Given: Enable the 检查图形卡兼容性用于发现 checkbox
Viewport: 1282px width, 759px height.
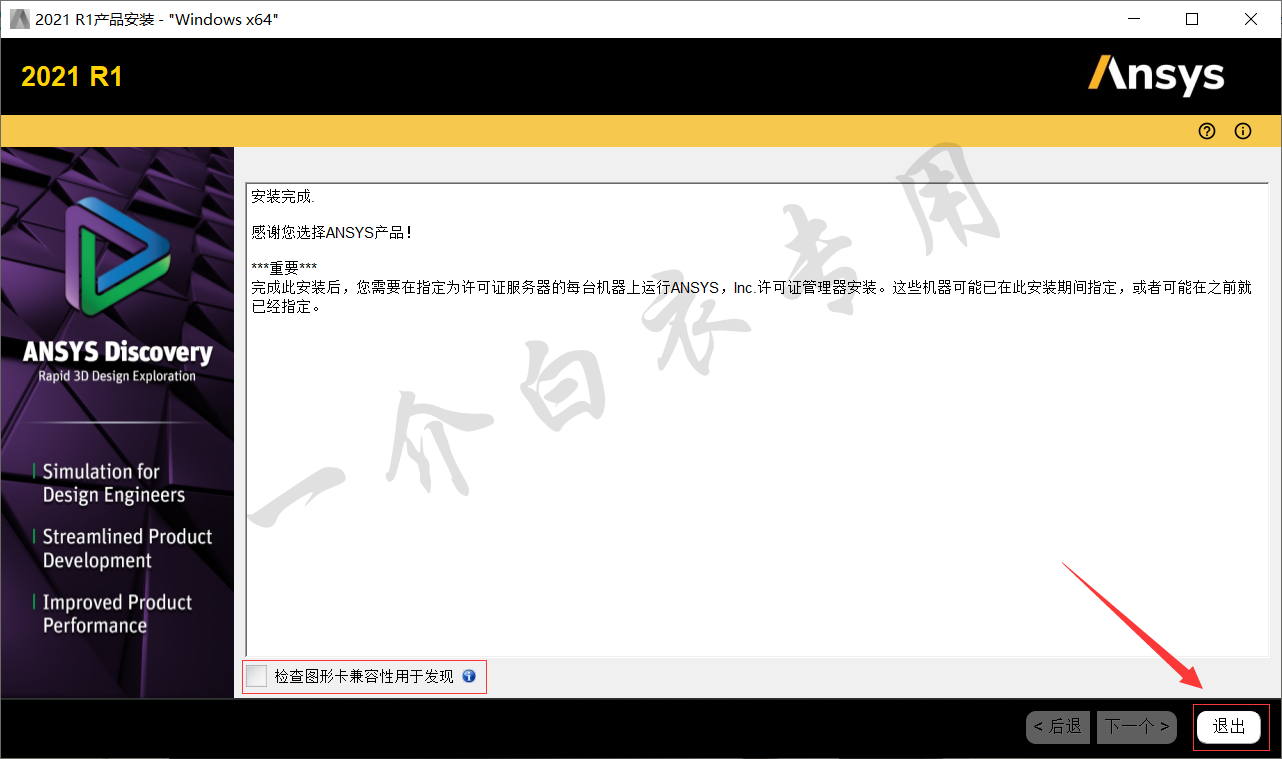Looking at the screenshot, I should pos(257,677).
